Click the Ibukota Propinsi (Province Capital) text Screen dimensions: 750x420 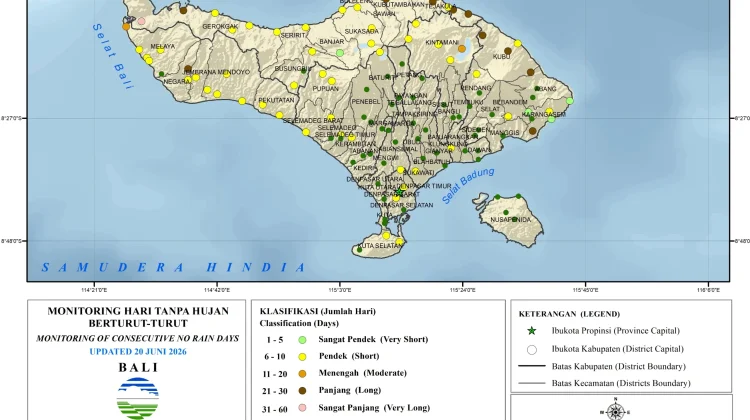coord(616,331)
